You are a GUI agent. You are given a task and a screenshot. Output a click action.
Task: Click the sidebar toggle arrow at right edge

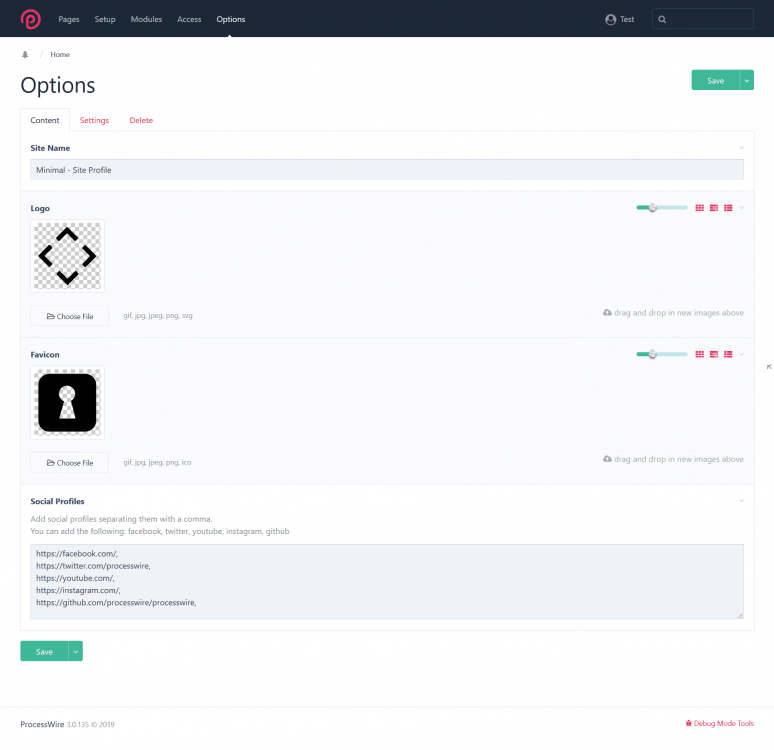768,367
